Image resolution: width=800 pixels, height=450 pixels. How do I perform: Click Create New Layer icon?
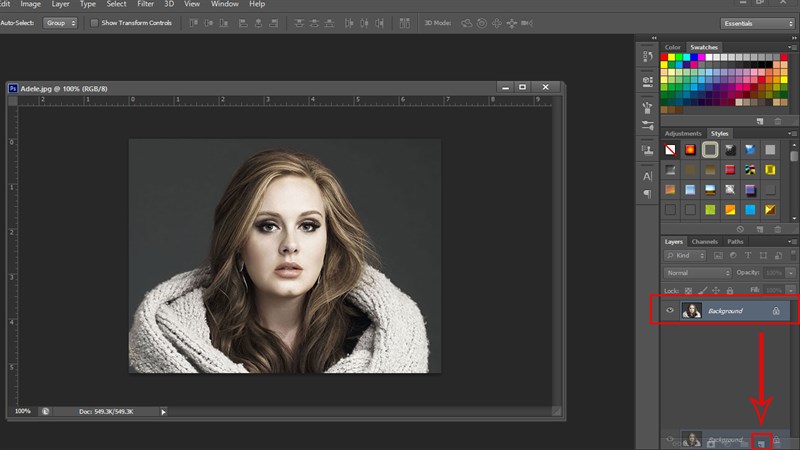coord(761,444)
